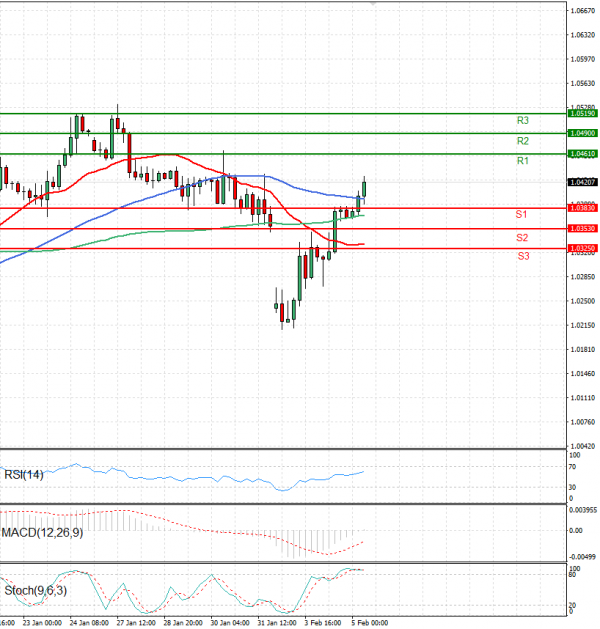
Task: Click the R2 resistance label
Action: (x=522, y=141)
